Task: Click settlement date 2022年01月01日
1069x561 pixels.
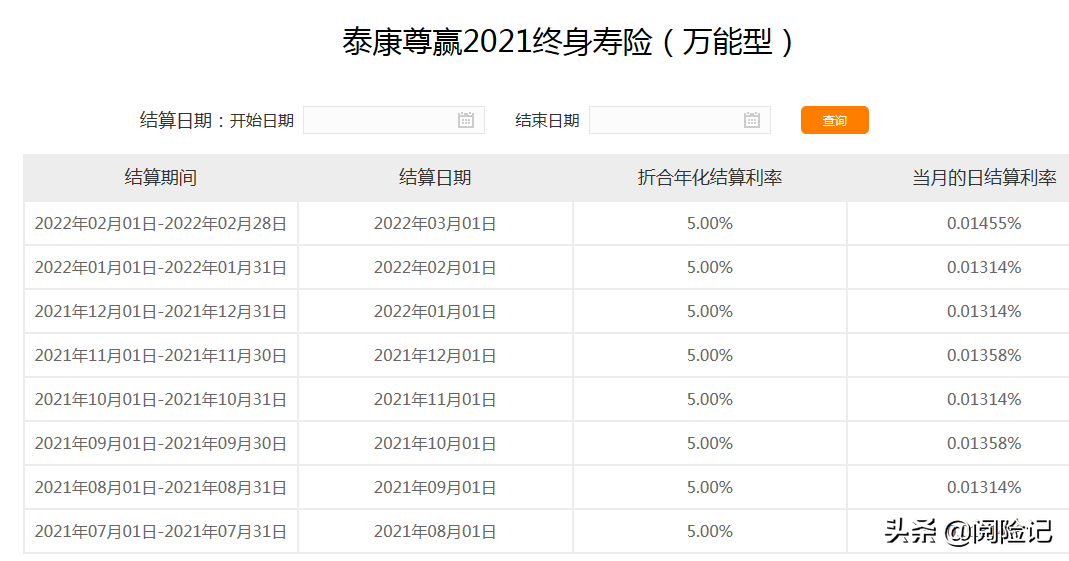Action: click(435, 312)
